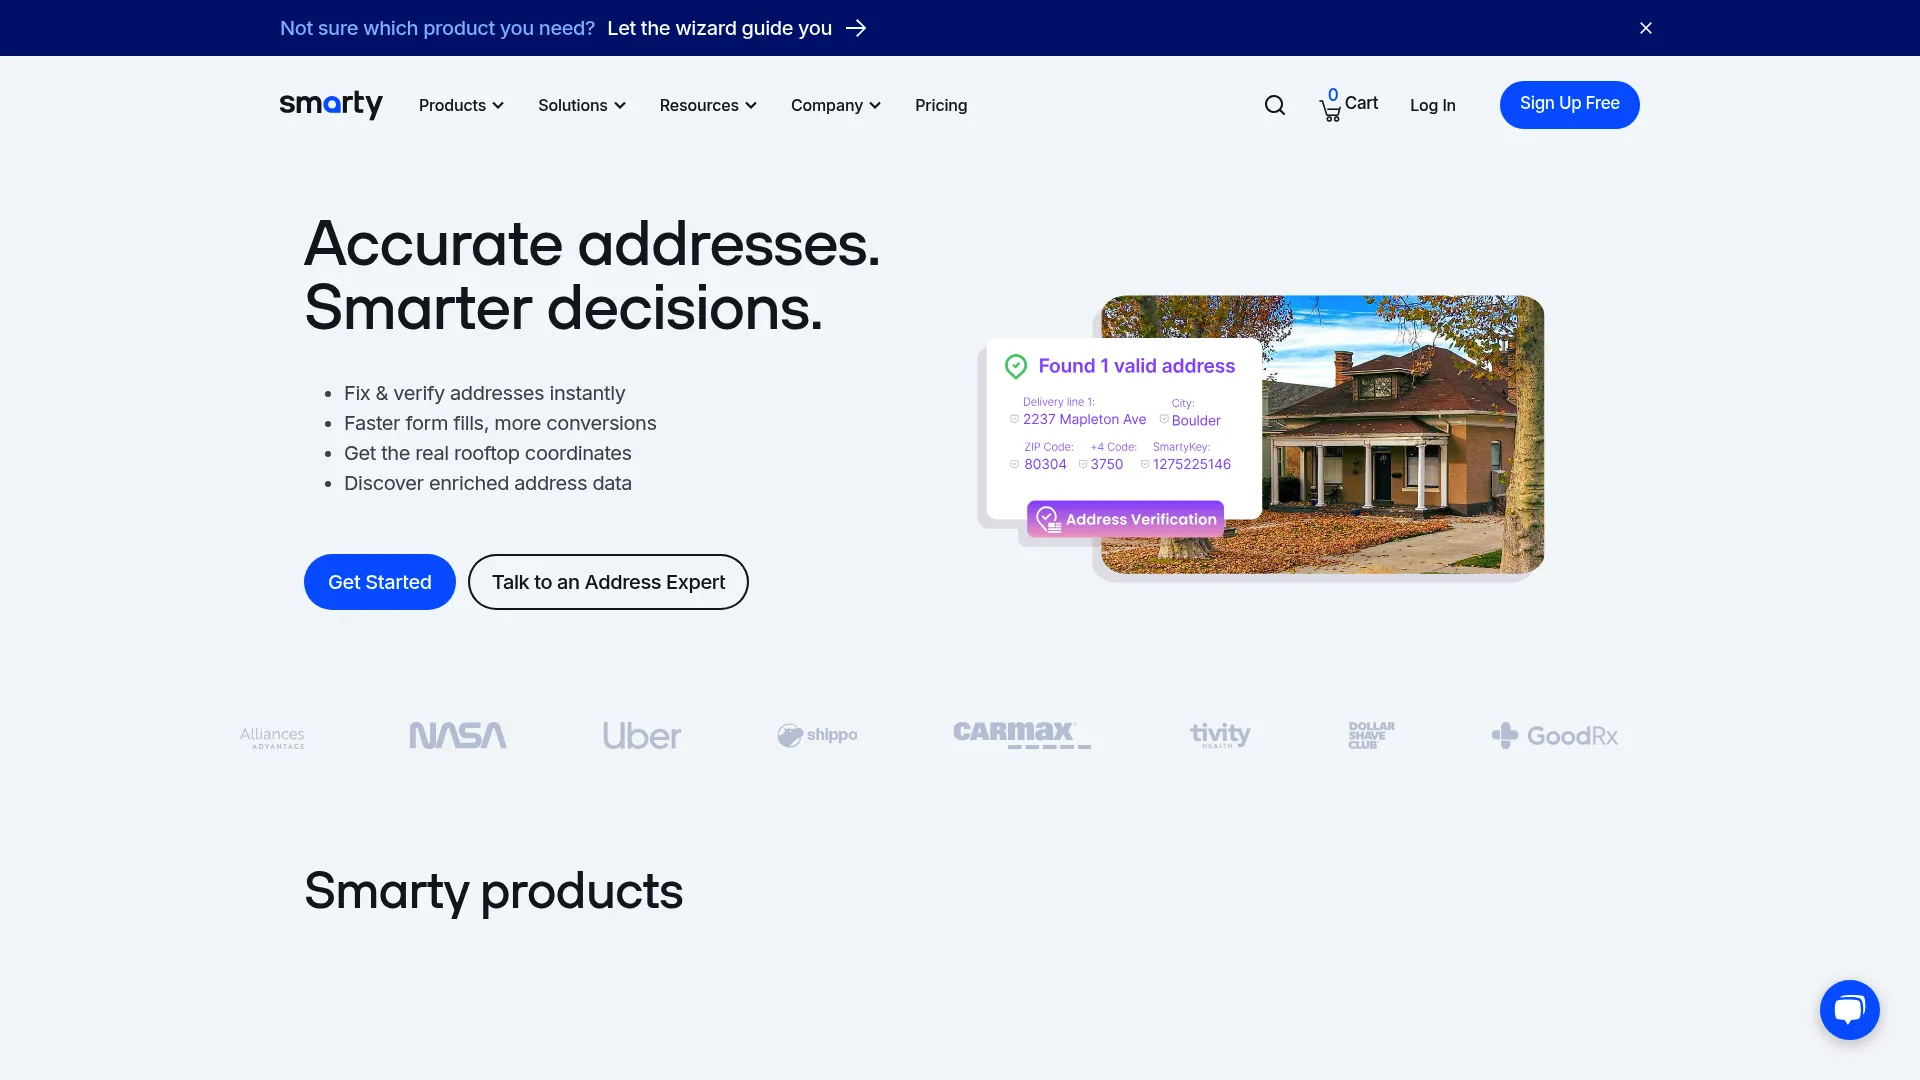Click the Shippo logo

tap(817, 735)
